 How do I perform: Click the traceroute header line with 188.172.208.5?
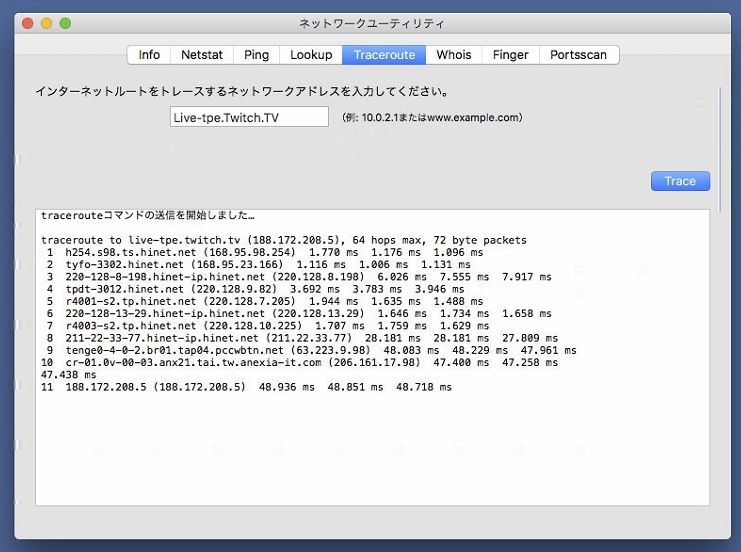[284, 240]
